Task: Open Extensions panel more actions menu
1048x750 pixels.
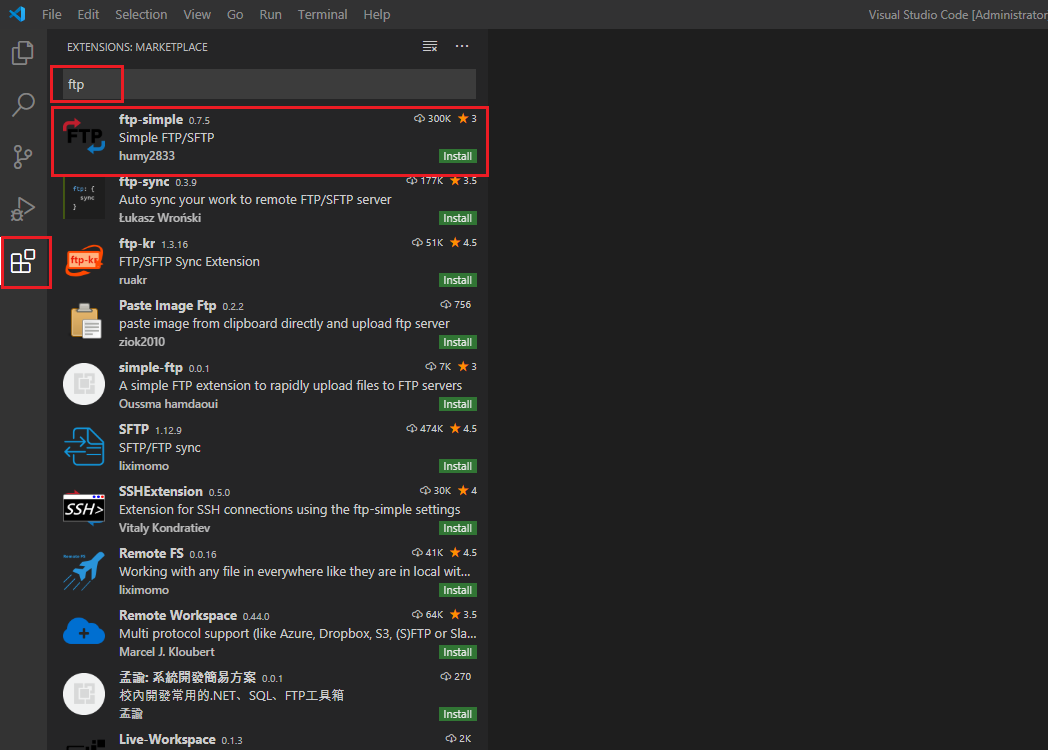Action: [x=462, y=46]
